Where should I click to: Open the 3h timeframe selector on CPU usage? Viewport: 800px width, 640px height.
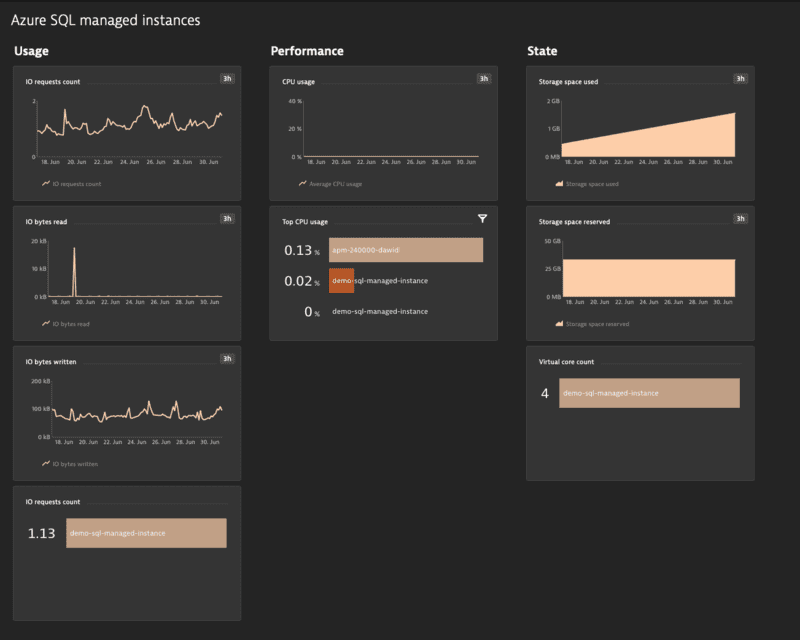pos(482,78)
